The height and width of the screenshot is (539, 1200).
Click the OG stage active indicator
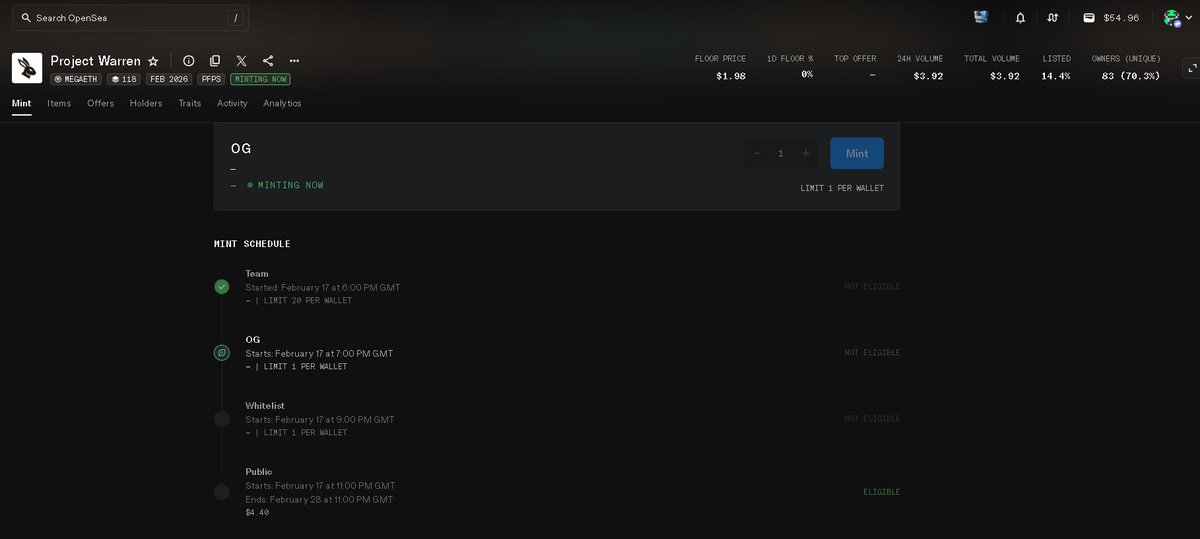pyautogui.click(x=222, y=353)
